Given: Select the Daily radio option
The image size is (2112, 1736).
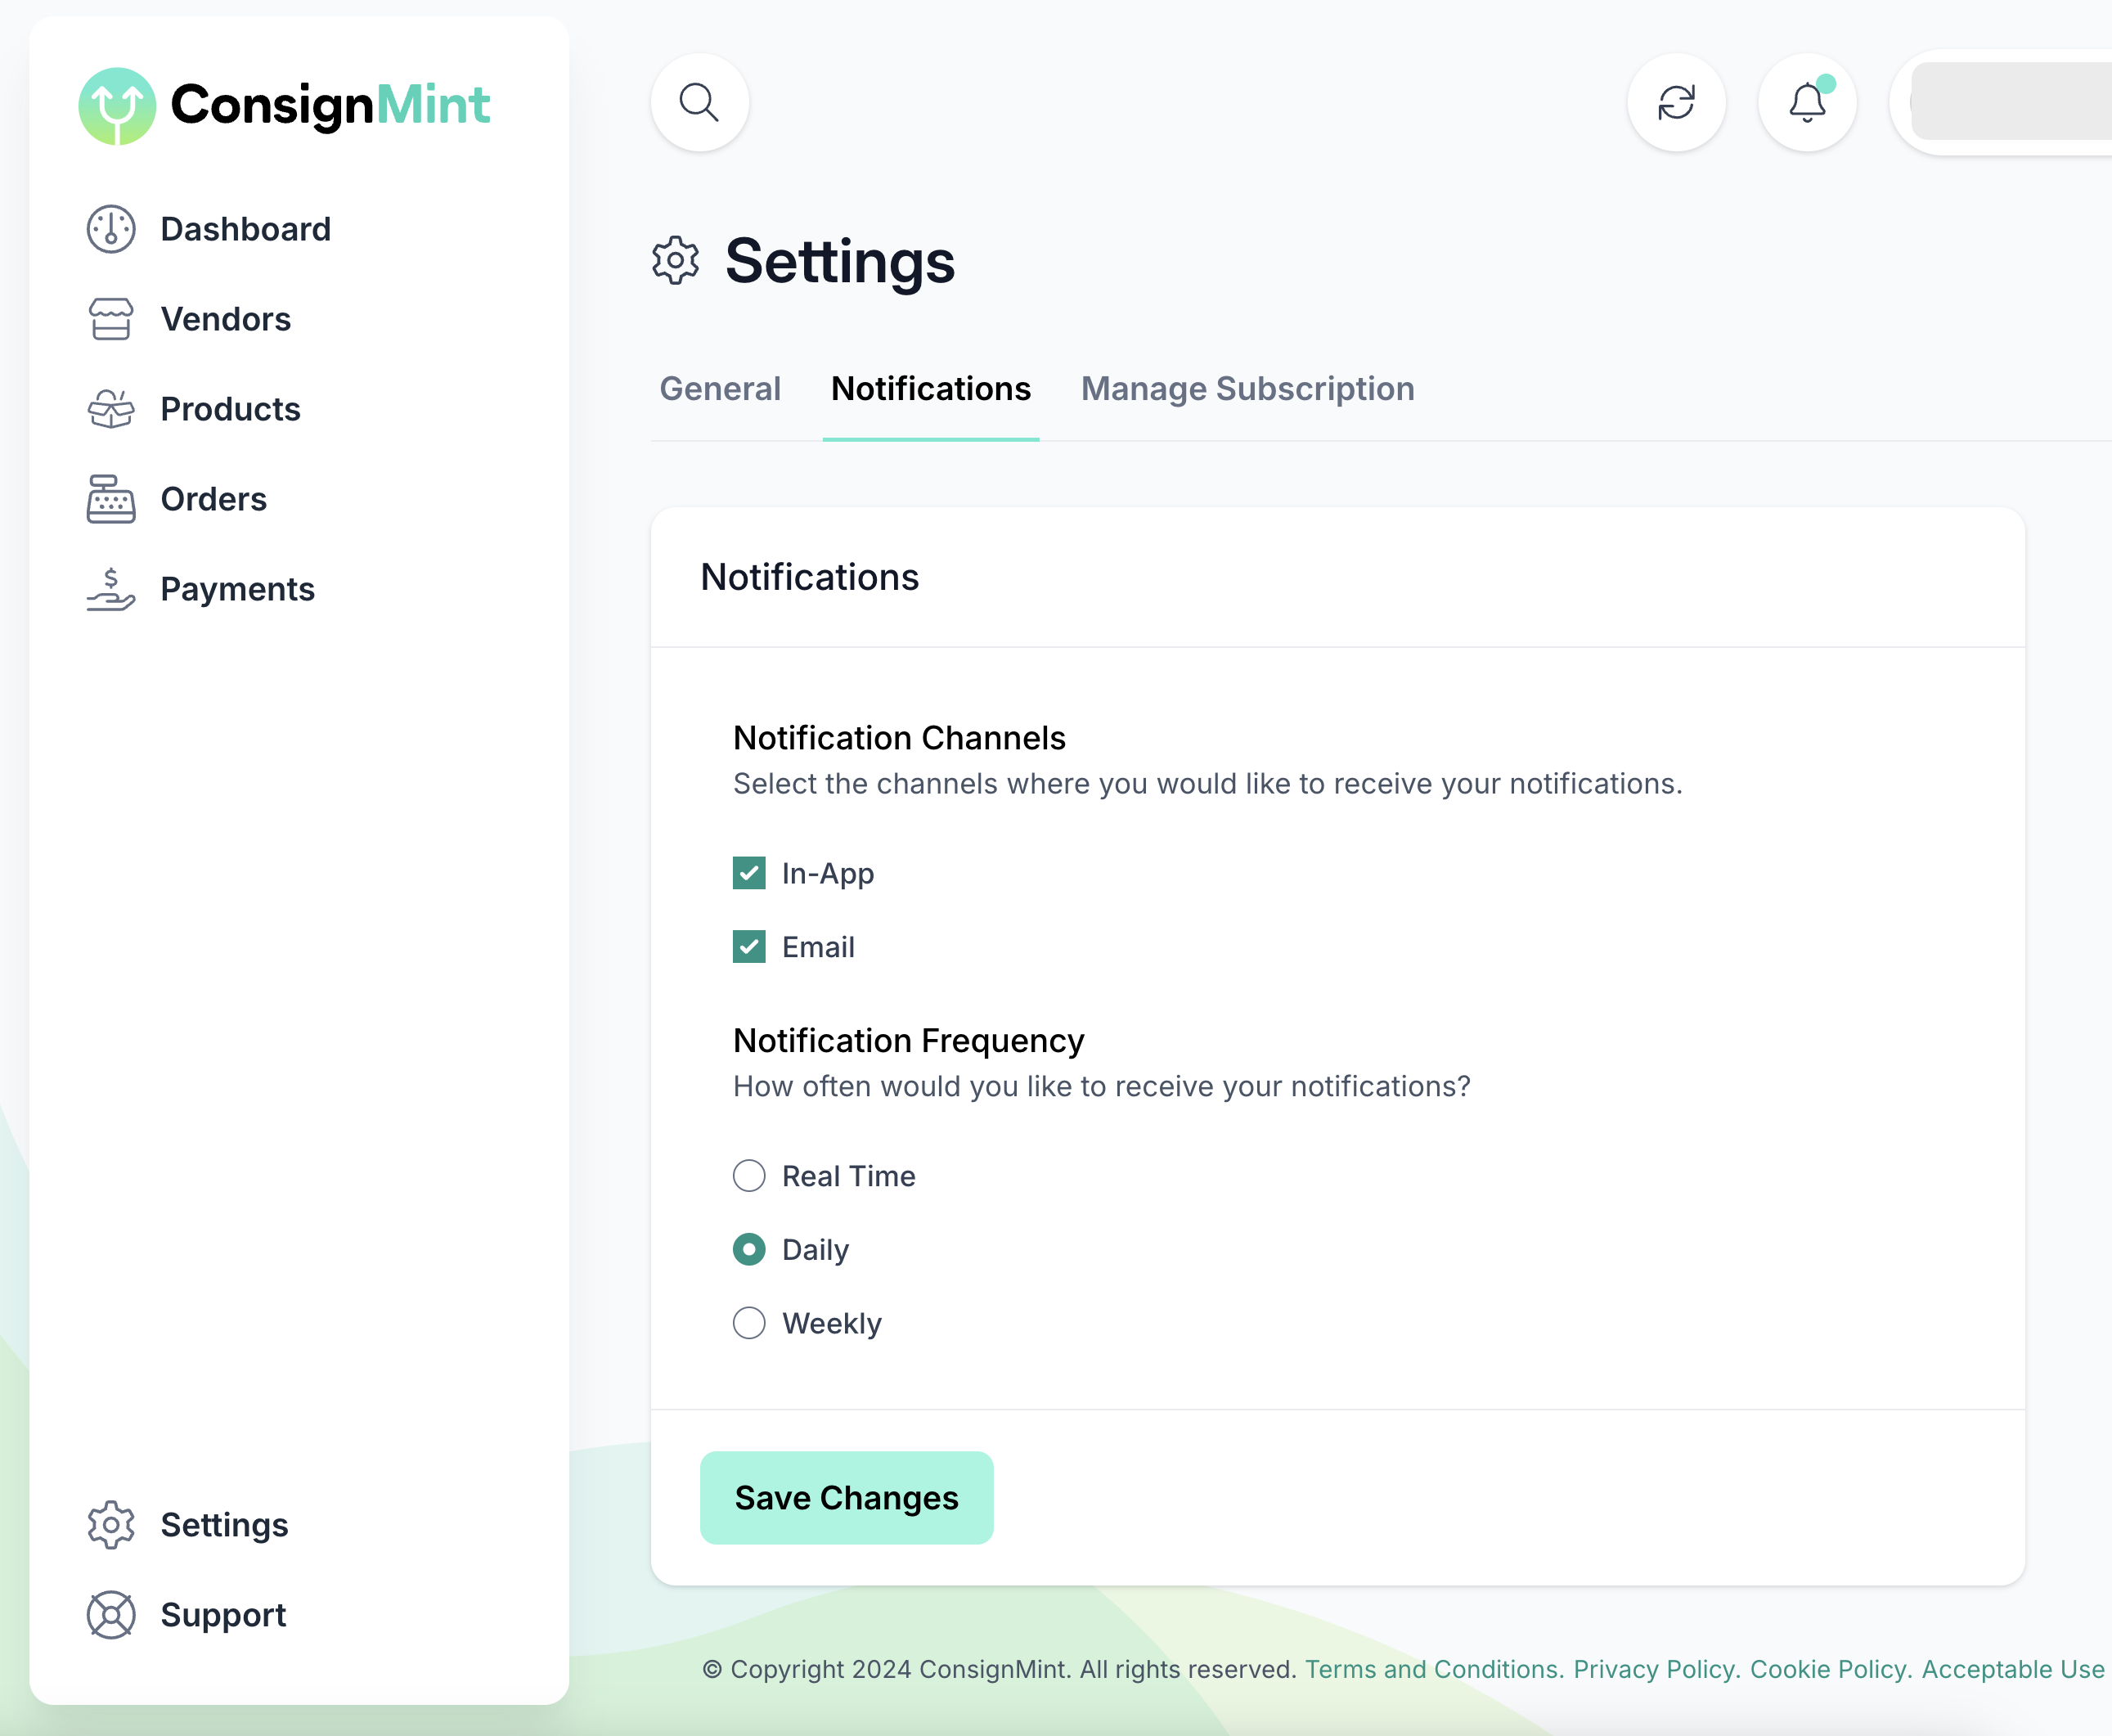Looking at the screenshot, I should (749, 1249).
